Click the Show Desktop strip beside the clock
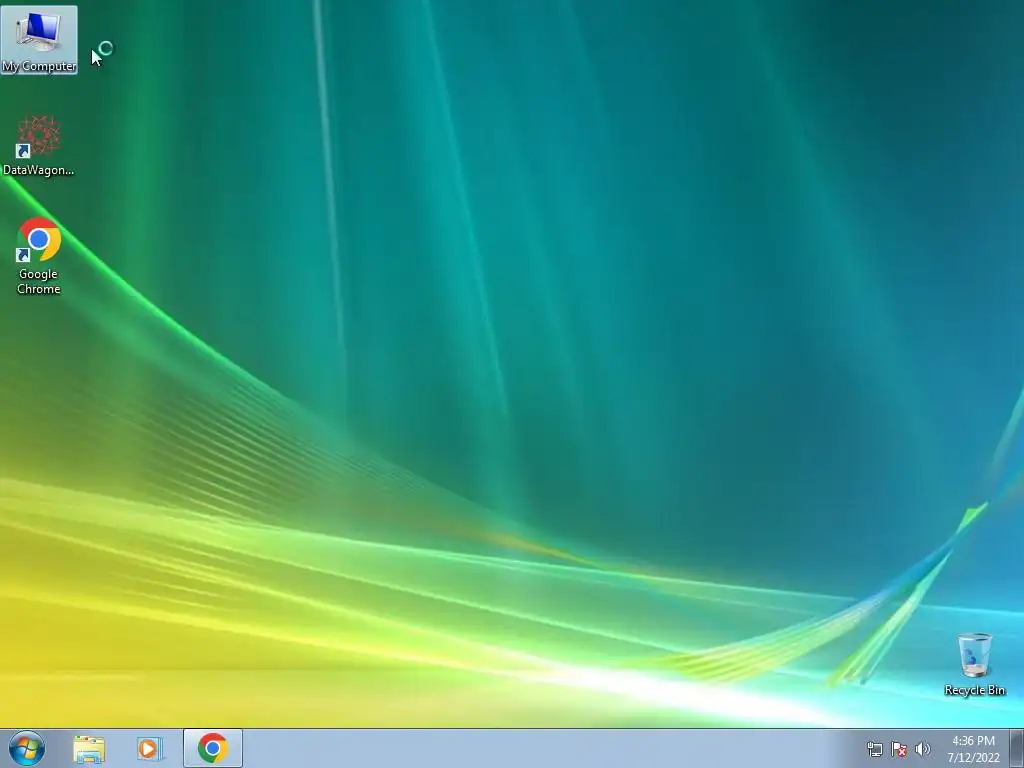Screen dimensions: 1024x768 point(1017,748)
